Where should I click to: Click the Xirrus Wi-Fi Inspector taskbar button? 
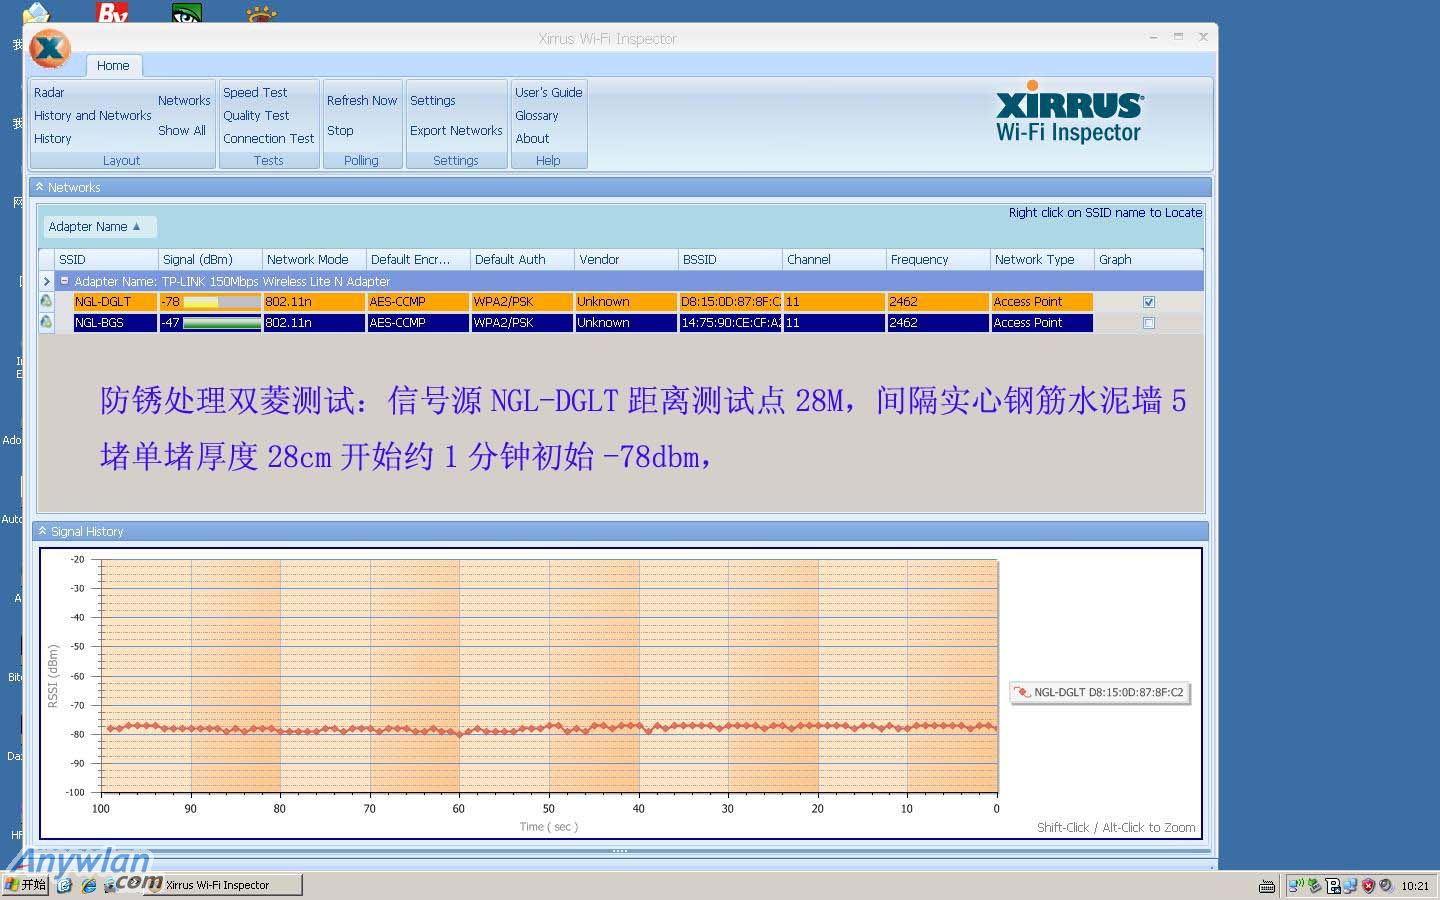(x=222, y=885)
